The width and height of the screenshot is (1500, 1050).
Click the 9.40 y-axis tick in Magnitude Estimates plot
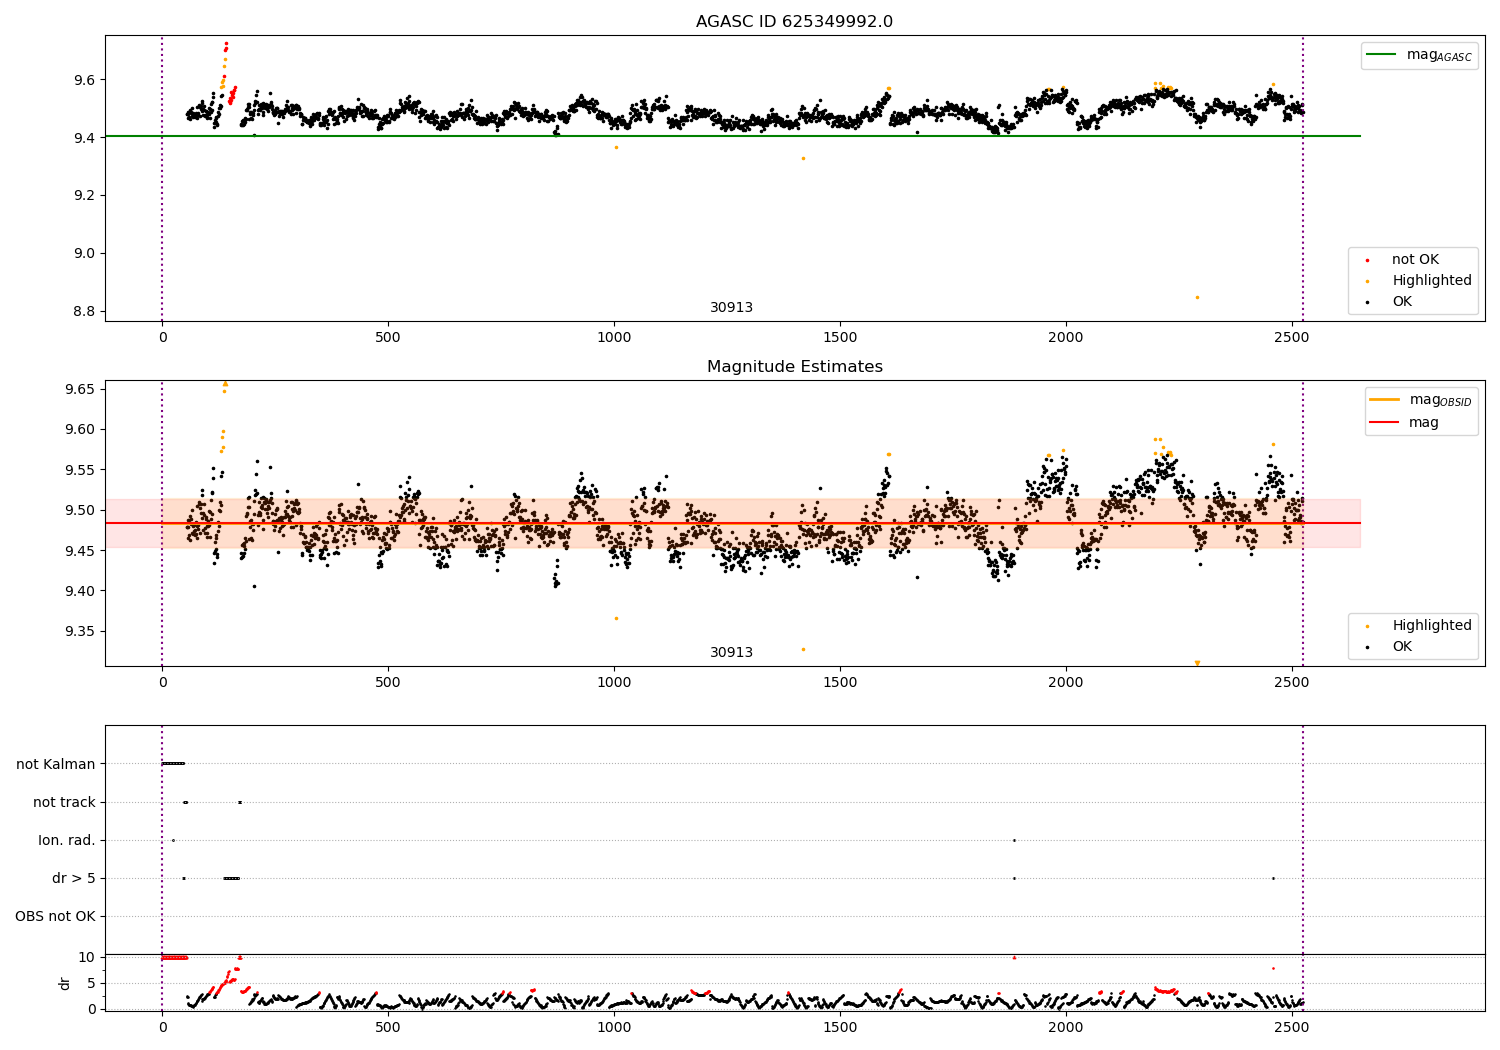79,591
